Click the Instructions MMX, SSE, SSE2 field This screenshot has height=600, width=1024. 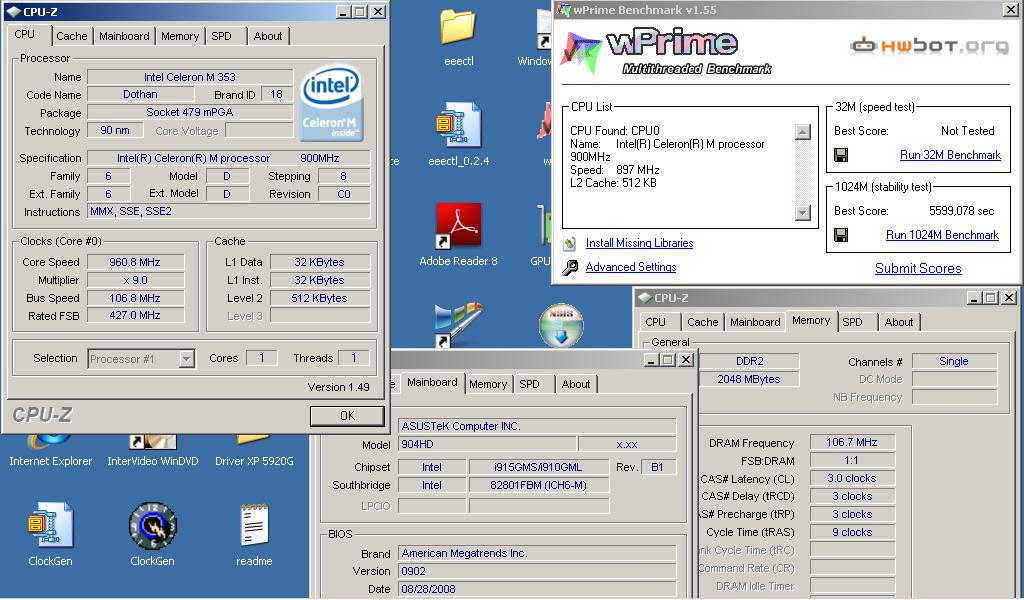[229, 212]
